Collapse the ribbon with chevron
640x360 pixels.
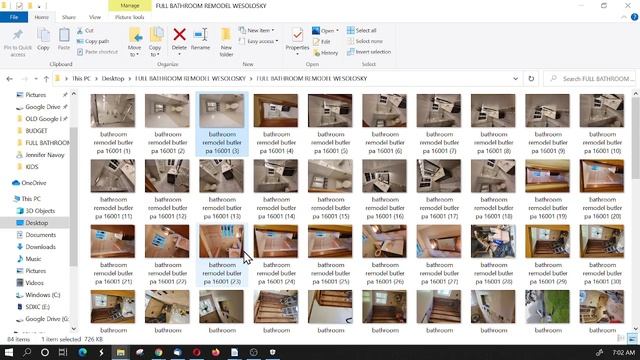click(x=624, y=17)
